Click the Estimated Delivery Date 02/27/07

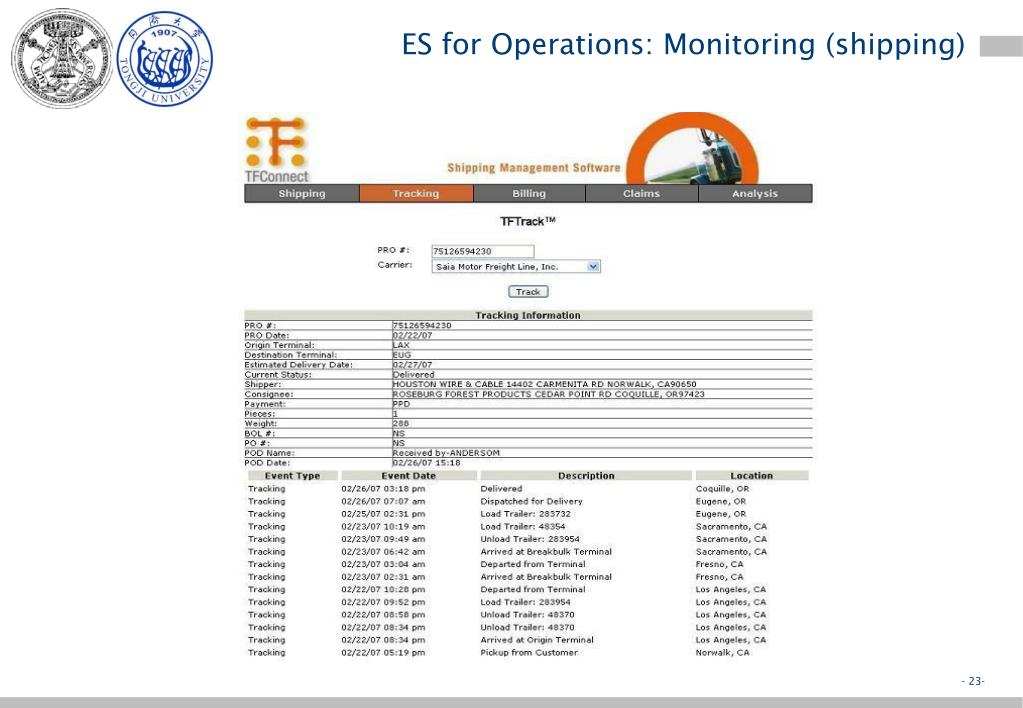(x=412, y=365)
